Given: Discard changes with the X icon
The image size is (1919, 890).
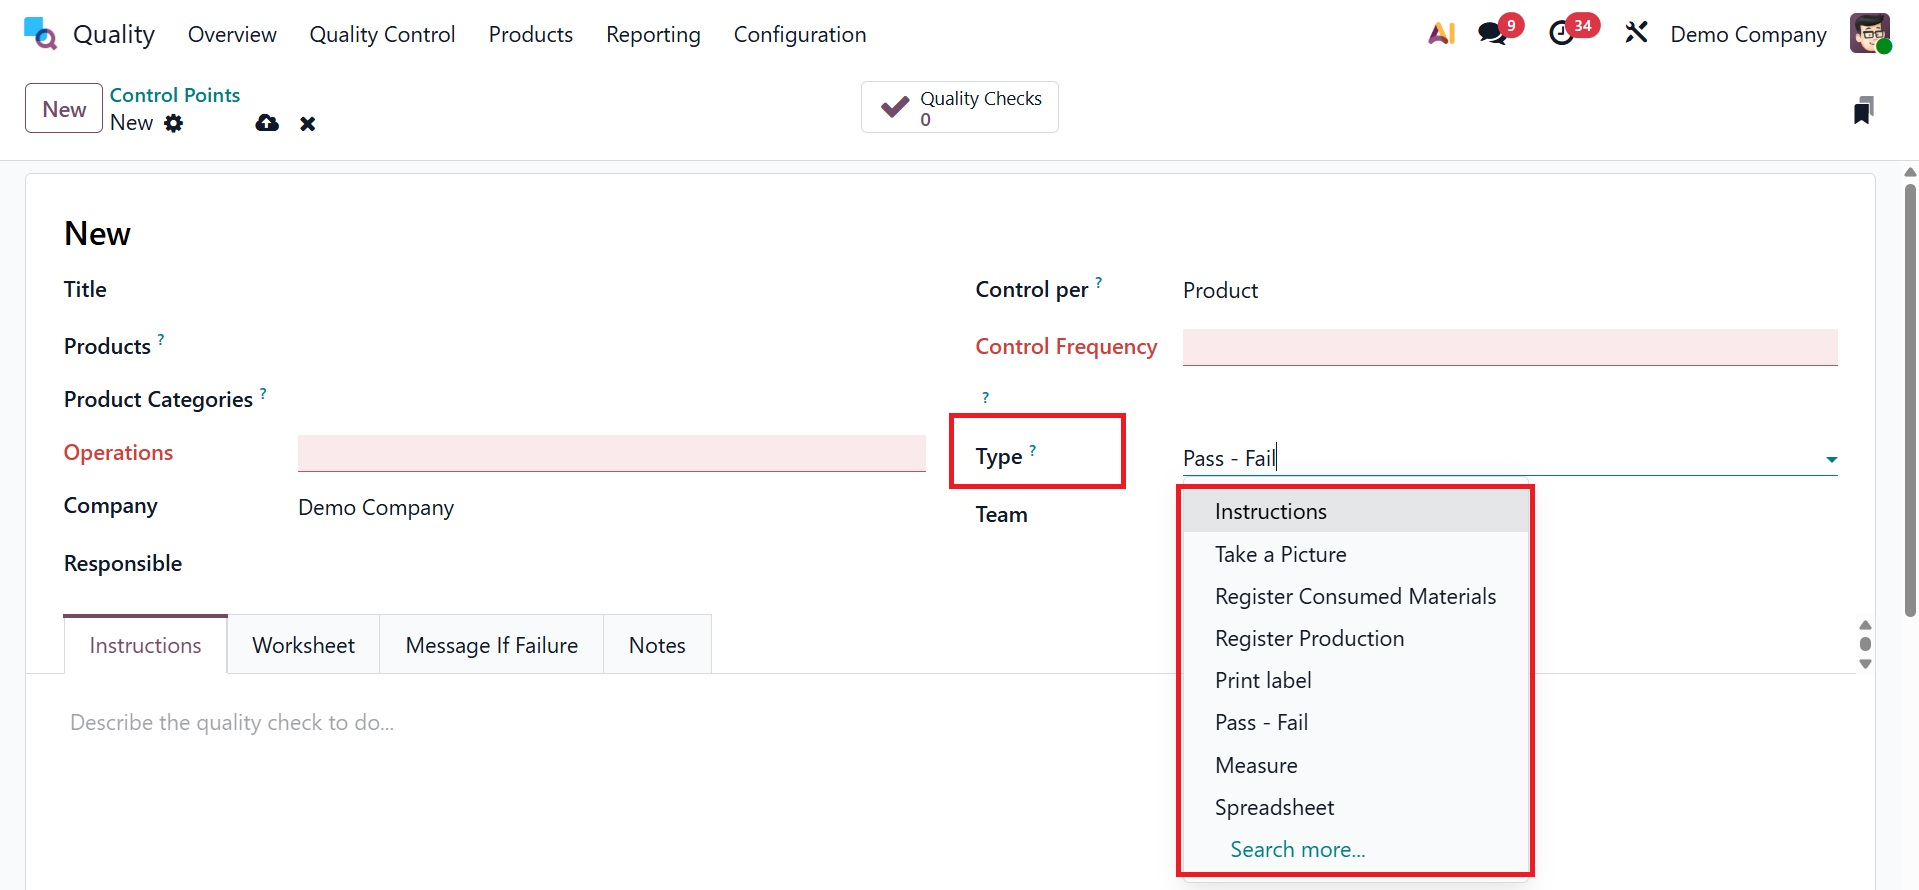Looking at the screenshot, I should (x=308, y=124).
